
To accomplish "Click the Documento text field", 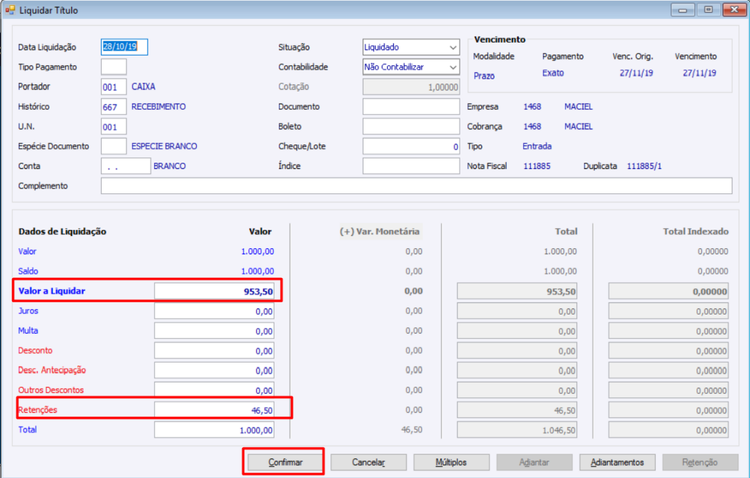I will pyautogui.click(x=411, y=107).
